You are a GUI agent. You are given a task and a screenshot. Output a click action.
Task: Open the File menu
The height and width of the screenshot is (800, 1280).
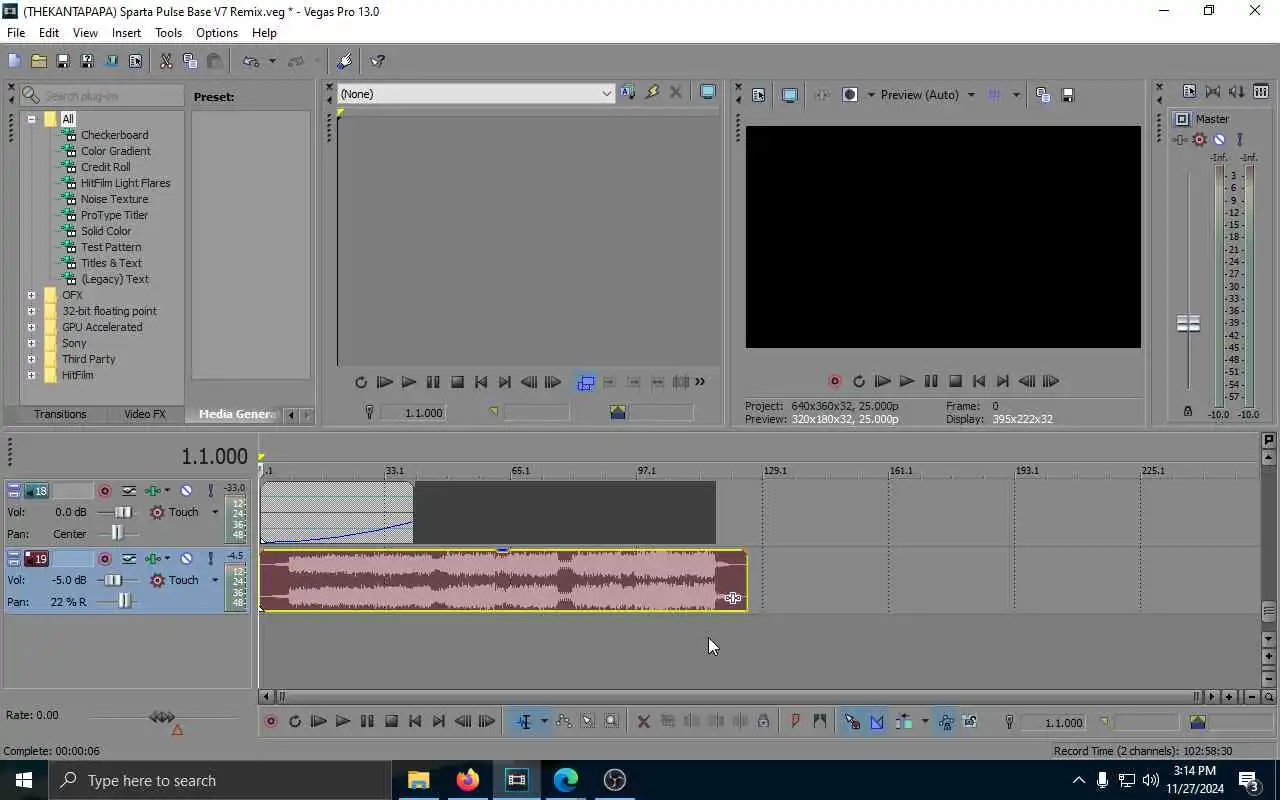pyautogui.click(x=16, y=33)
